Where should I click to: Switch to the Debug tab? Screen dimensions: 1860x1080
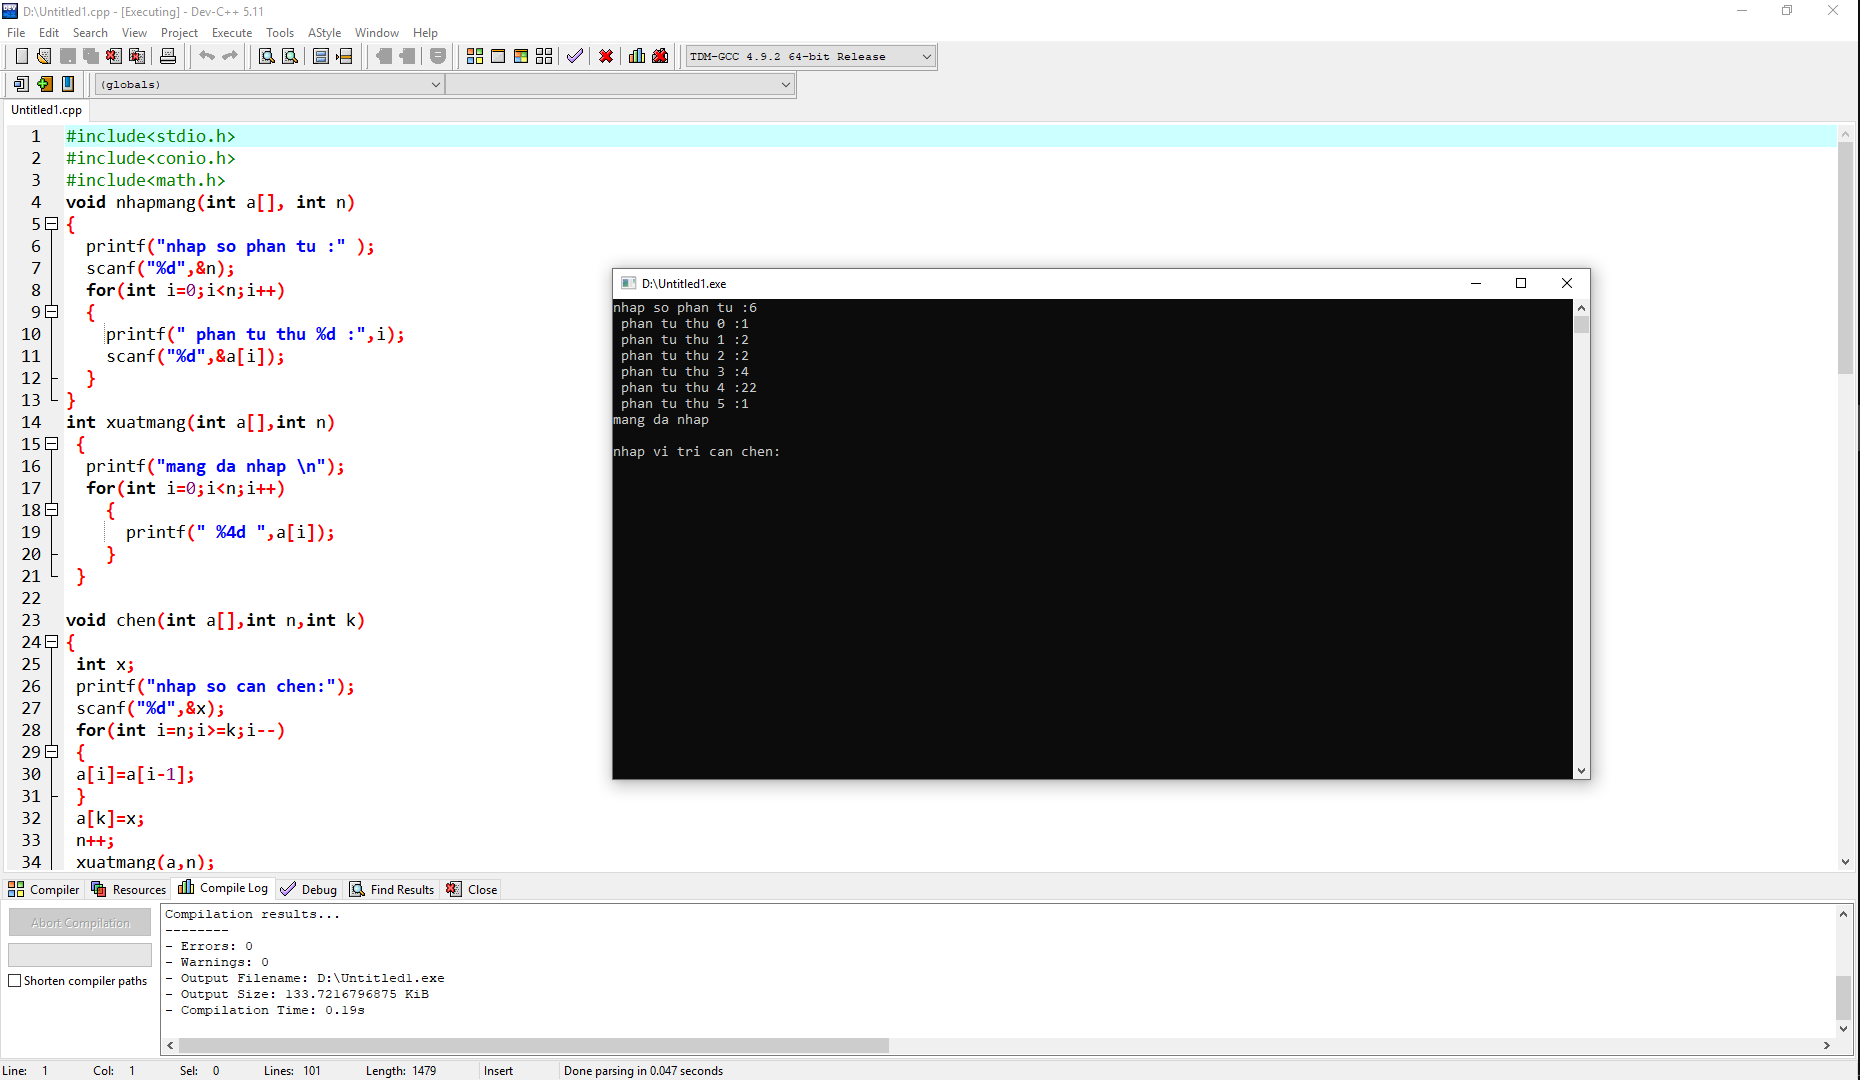point(309,889)
